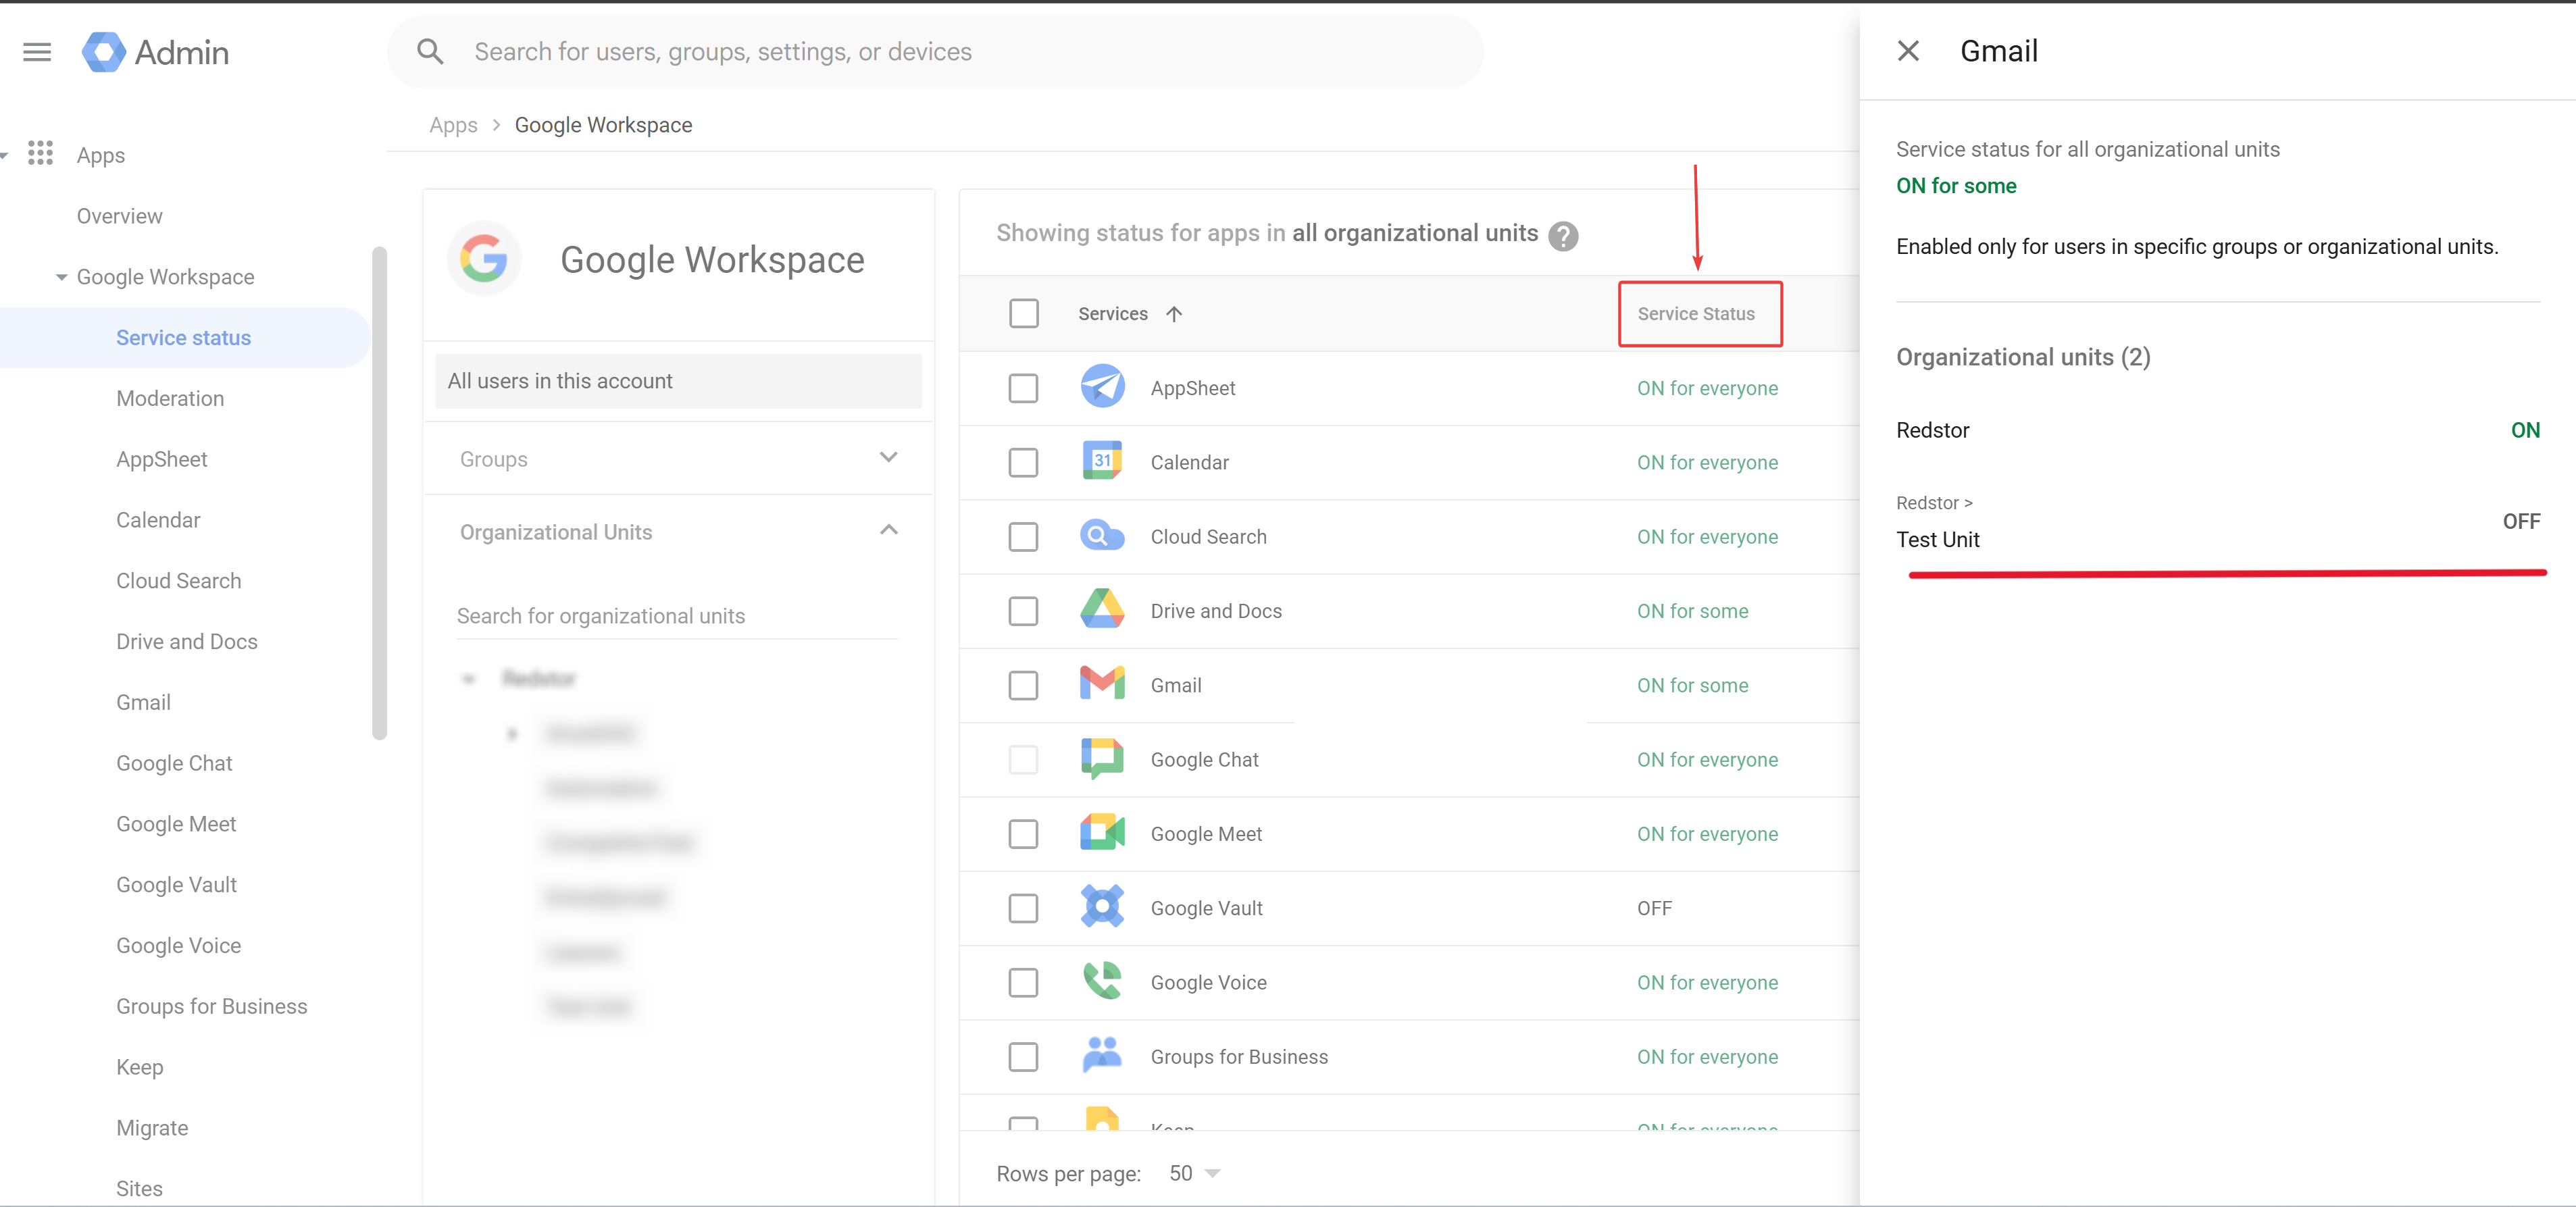2576x1207 pixels.
Task: Click the Google Meet camera icon
Action: [x=1102, y=833]
